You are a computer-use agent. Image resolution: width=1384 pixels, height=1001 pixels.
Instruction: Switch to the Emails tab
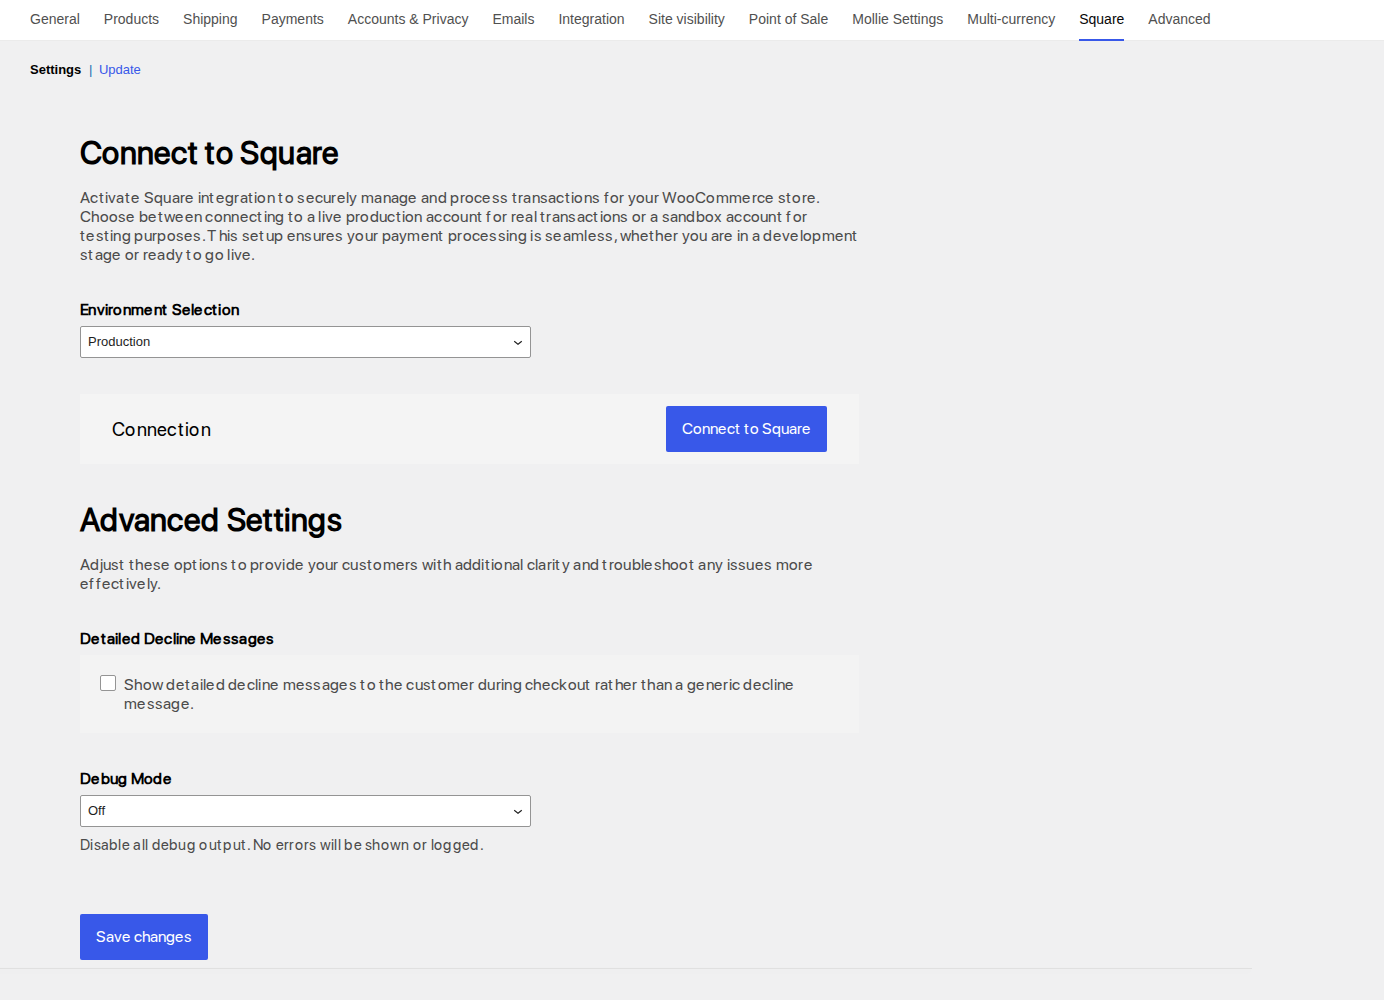(x=513, y=19)
